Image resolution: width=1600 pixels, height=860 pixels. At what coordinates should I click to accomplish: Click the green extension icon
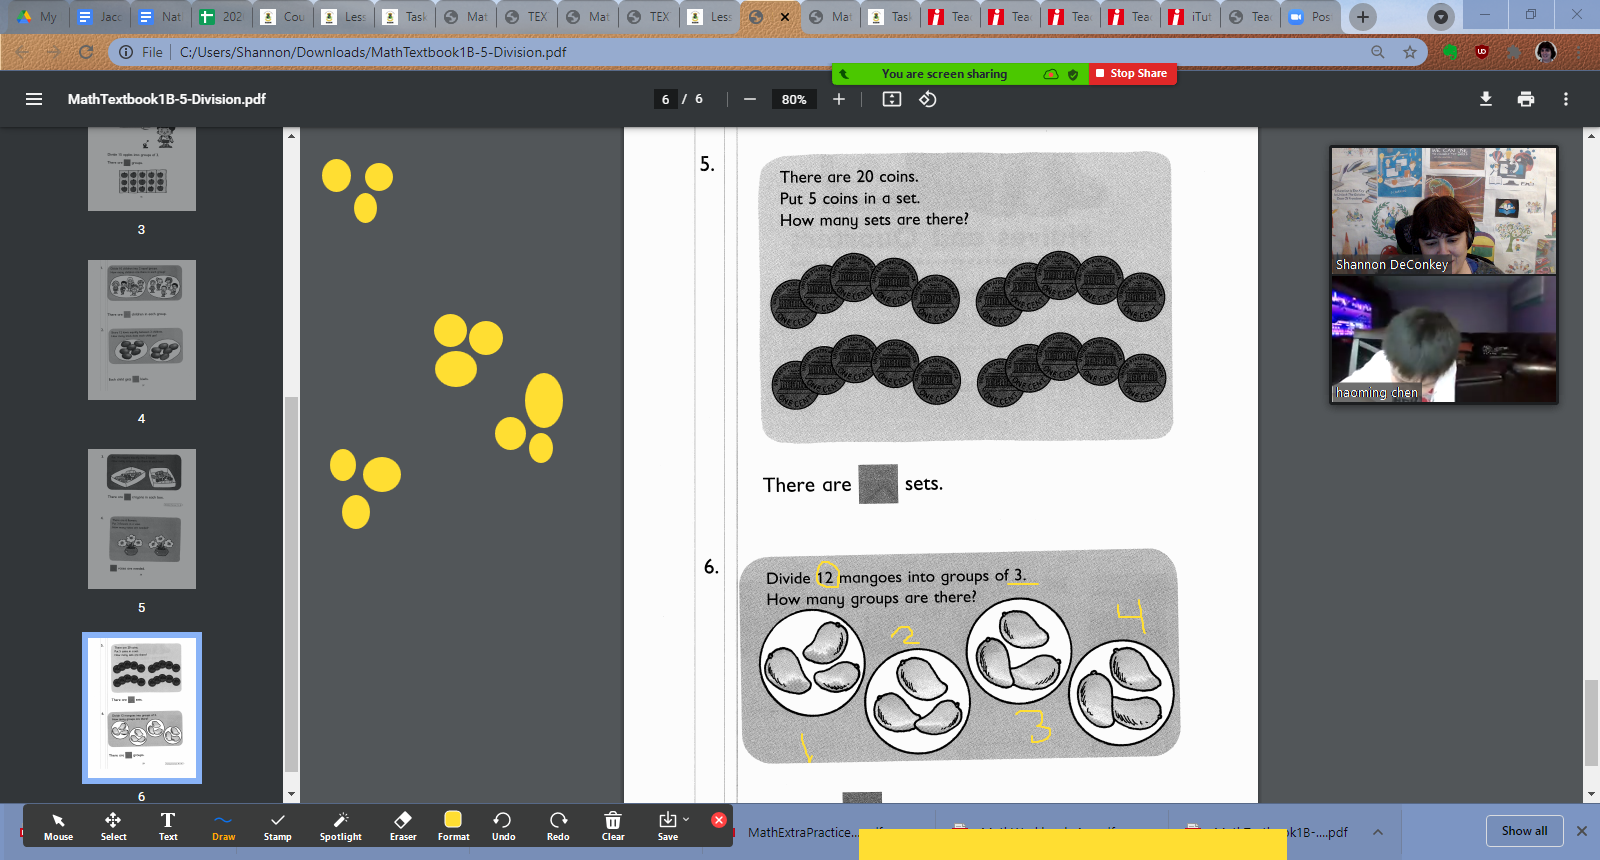(1450, 52)
